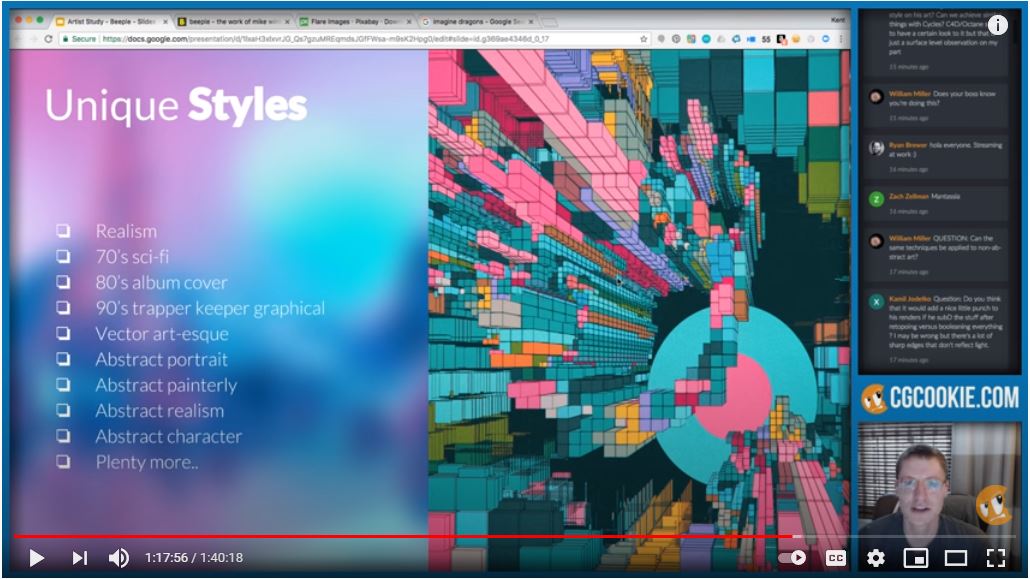Switch to the Artist Study - Beeple Slides tab
1030x579 pixels.
[x=111, y=22]
